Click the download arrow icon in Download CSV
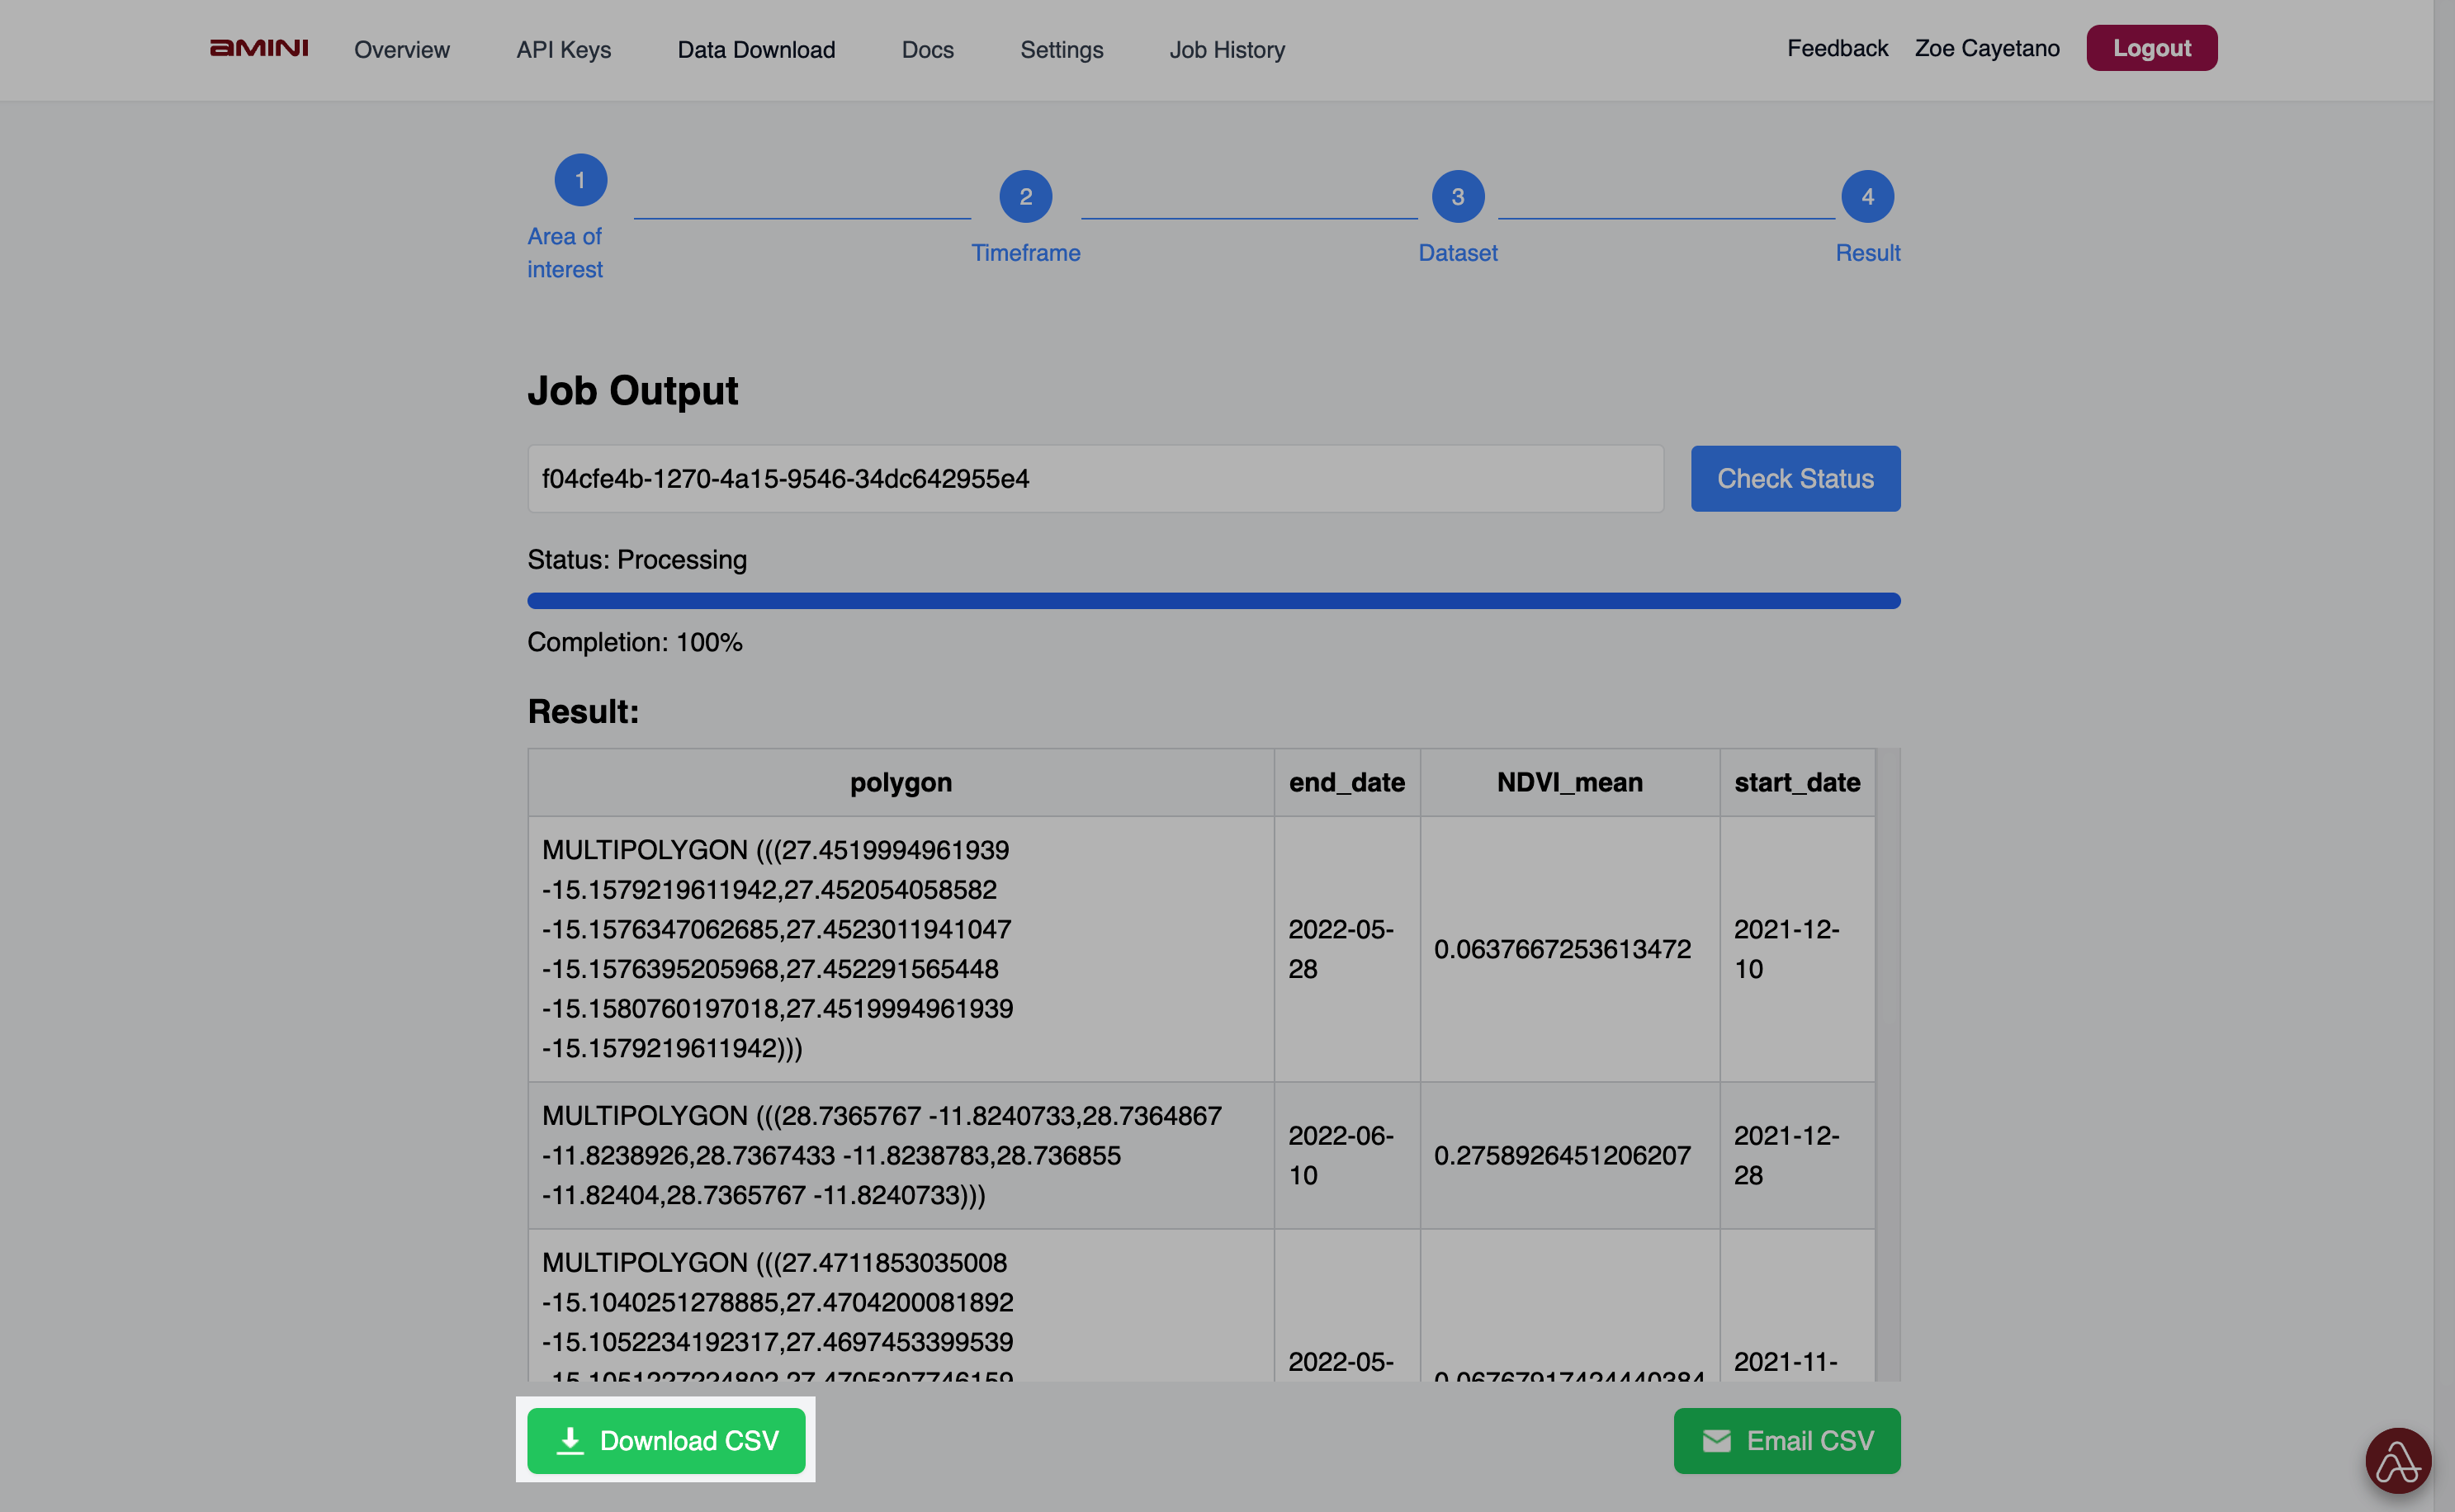The image size is (2455, 1512). point(570,1440)
